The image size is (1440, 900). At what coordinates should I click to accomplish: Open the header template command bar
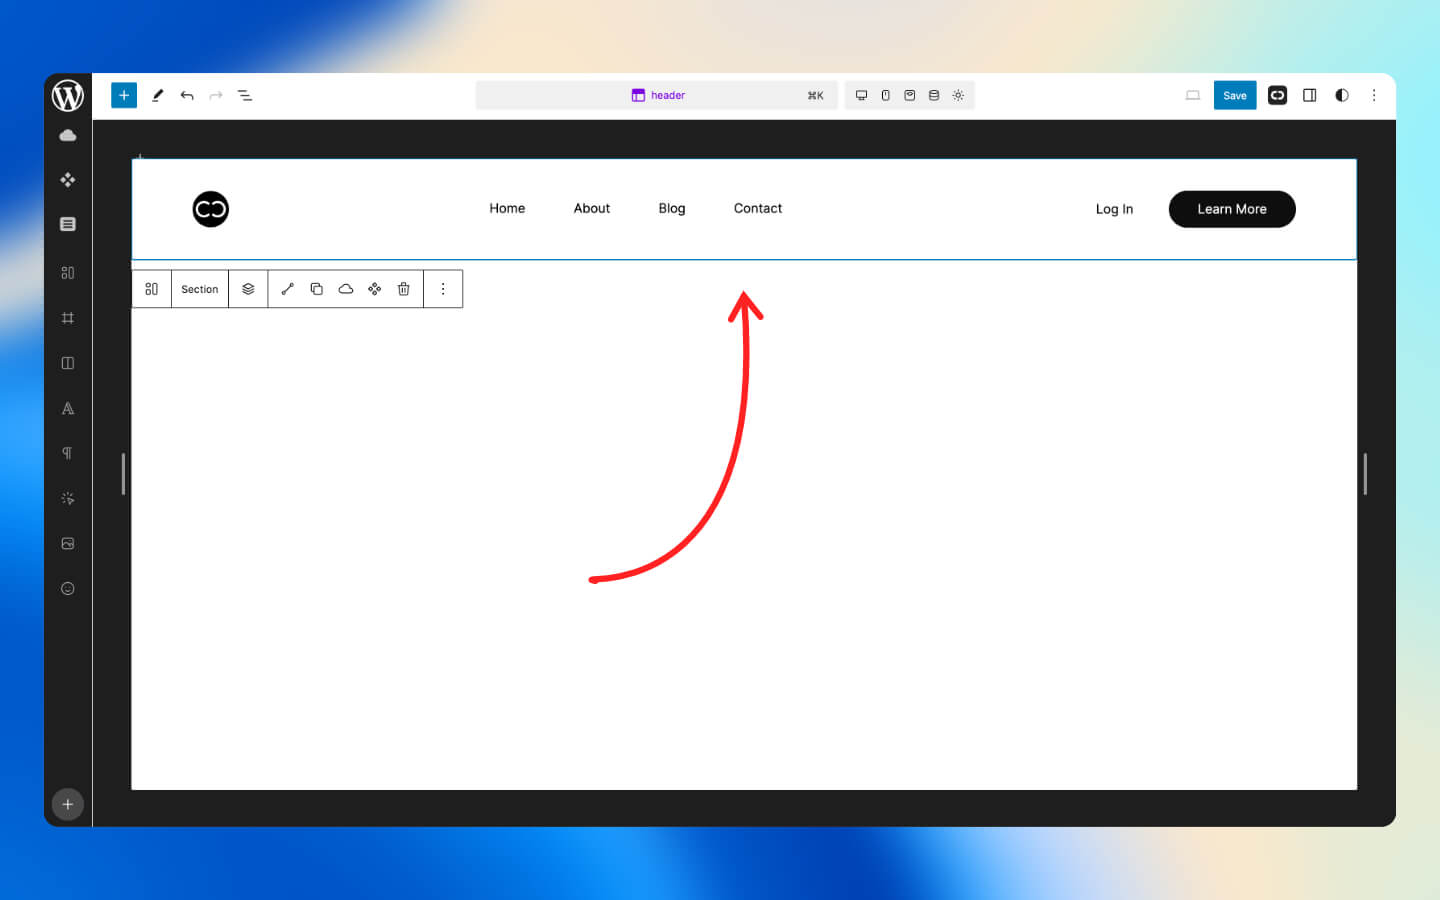coord(657,95)
